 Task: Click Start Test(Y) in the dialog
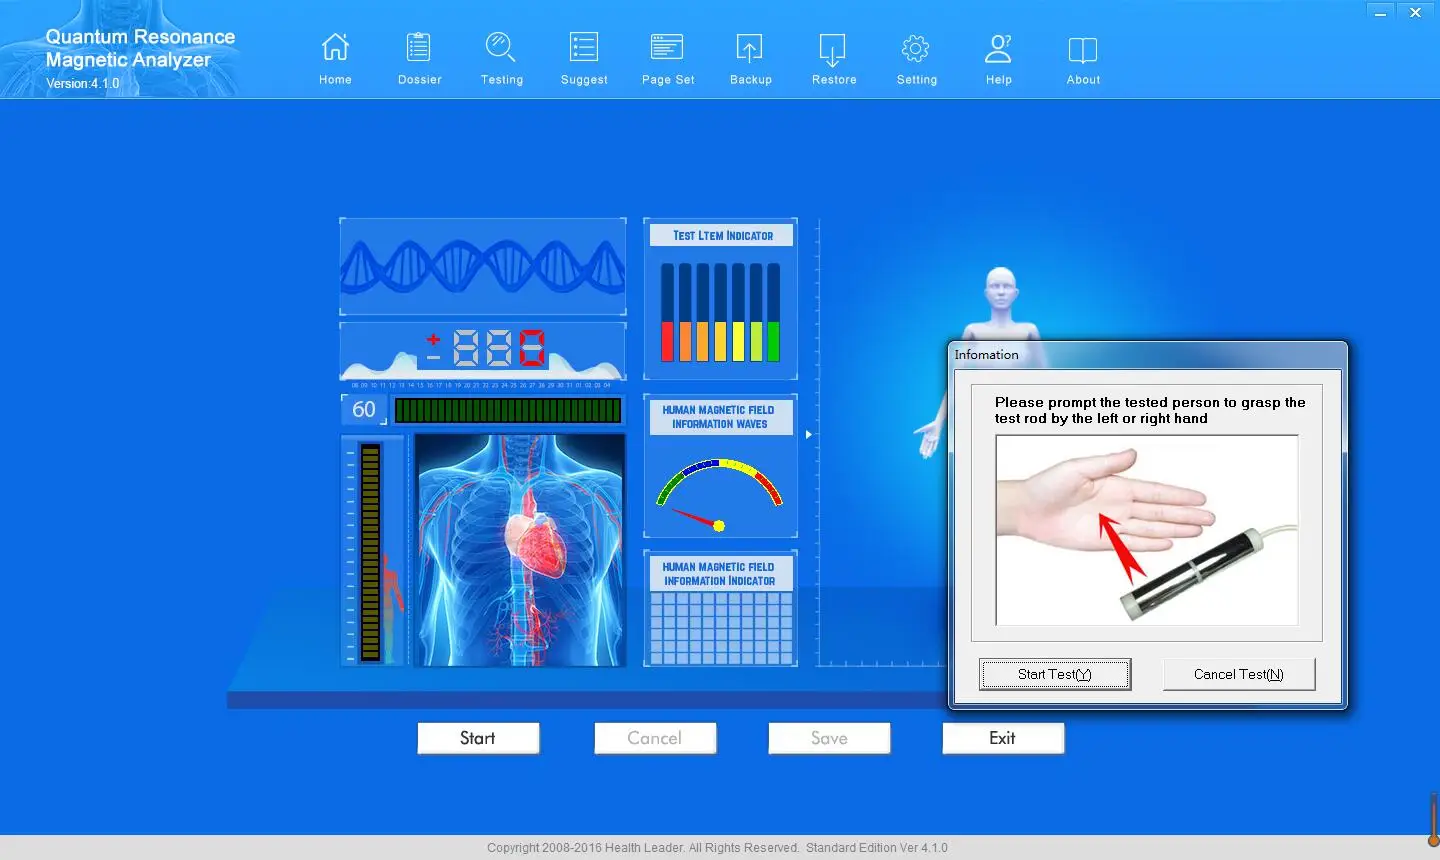pyautogui.click(x=1054, y=674)
